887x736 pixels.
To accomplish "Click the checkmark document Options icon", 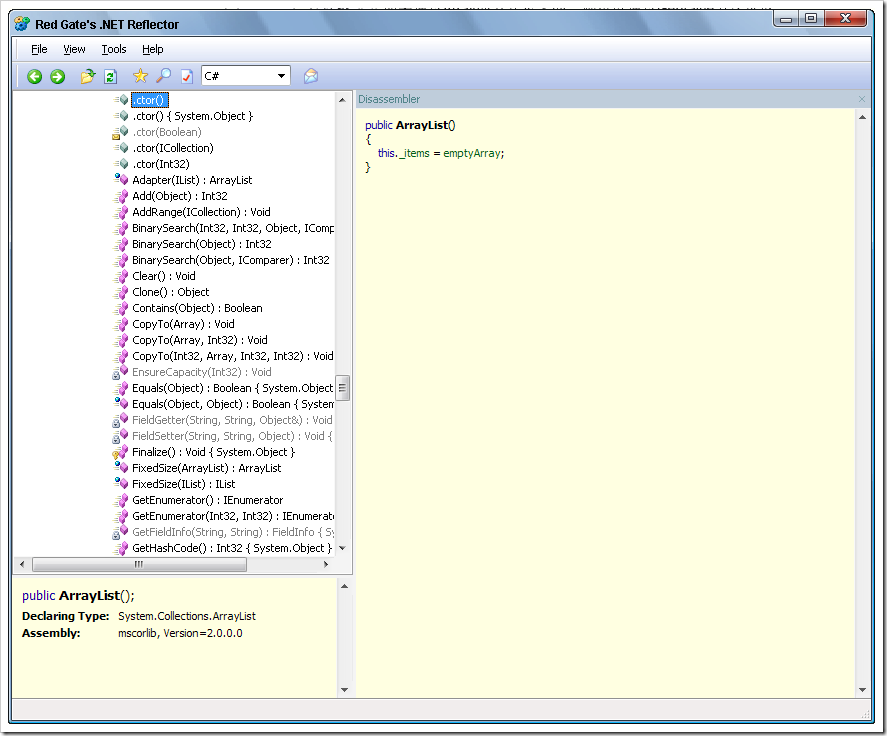I will (187, 76).
